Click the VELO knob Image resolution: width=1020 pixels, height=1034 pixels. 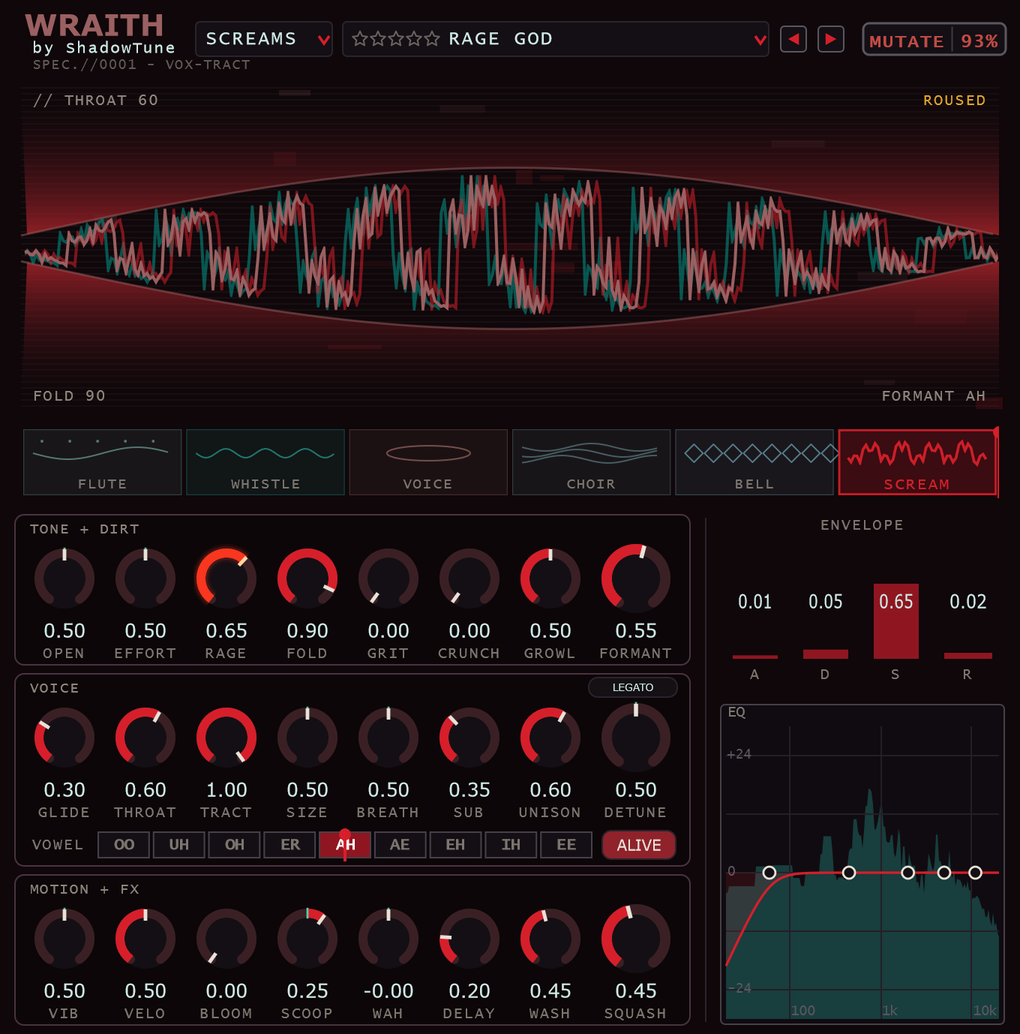pos(145,938)
